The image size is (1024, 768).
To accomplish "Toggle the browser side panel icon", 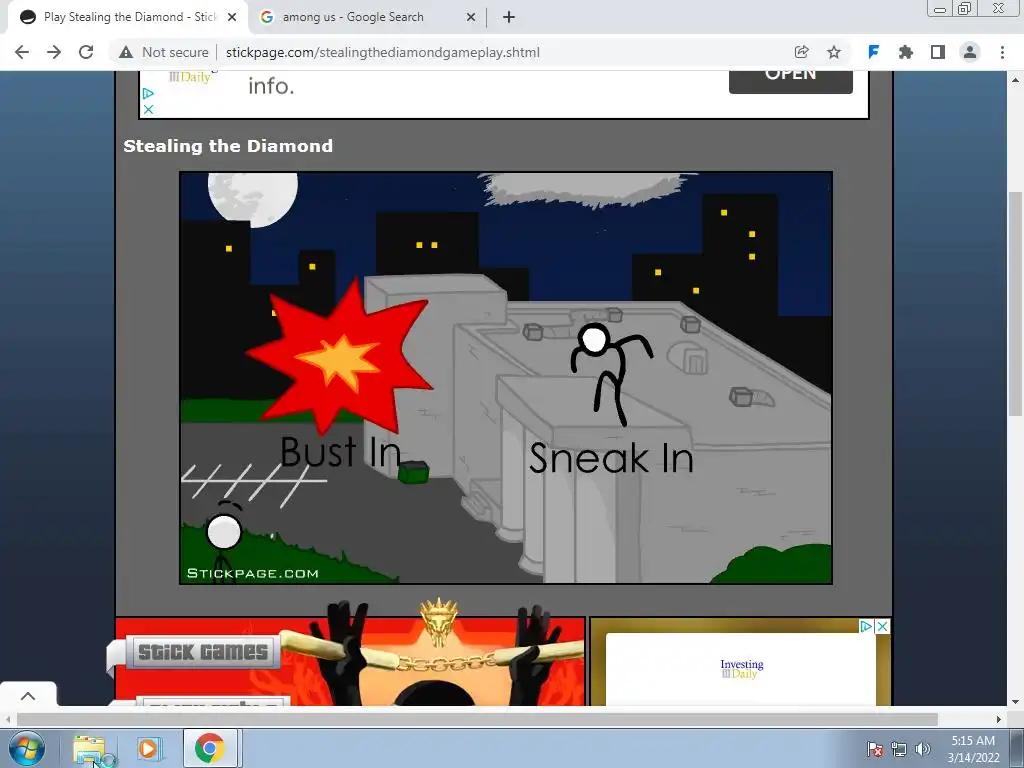I will 938,52.
